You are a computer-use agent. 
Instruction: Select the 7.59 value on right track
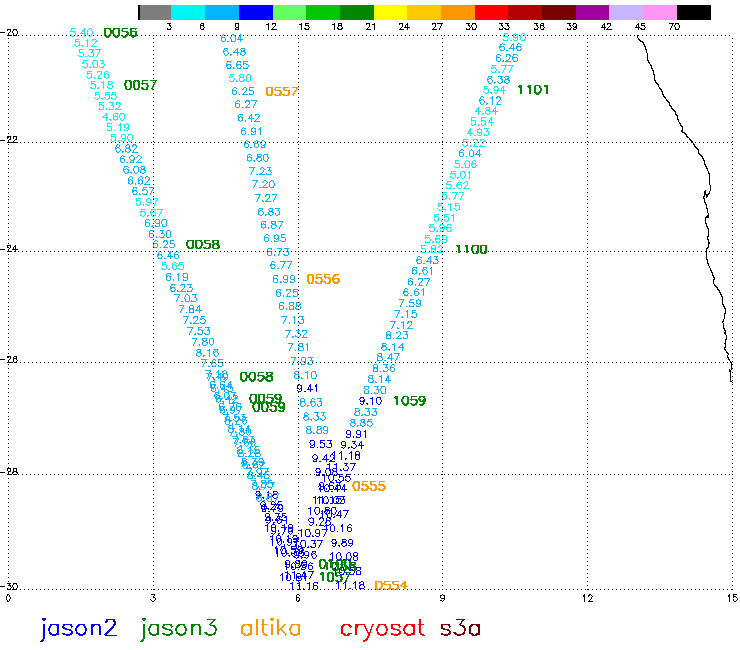(x=410, y=303)
